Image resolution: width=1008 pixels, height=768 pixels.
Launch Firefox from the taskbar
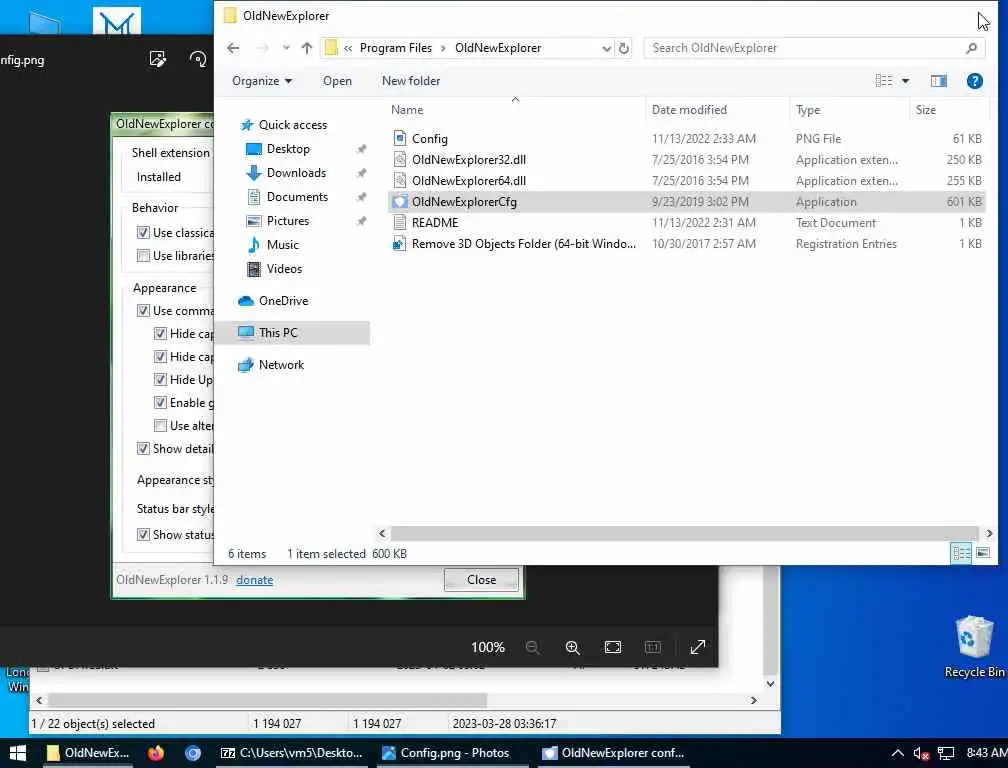pos(156,753)
